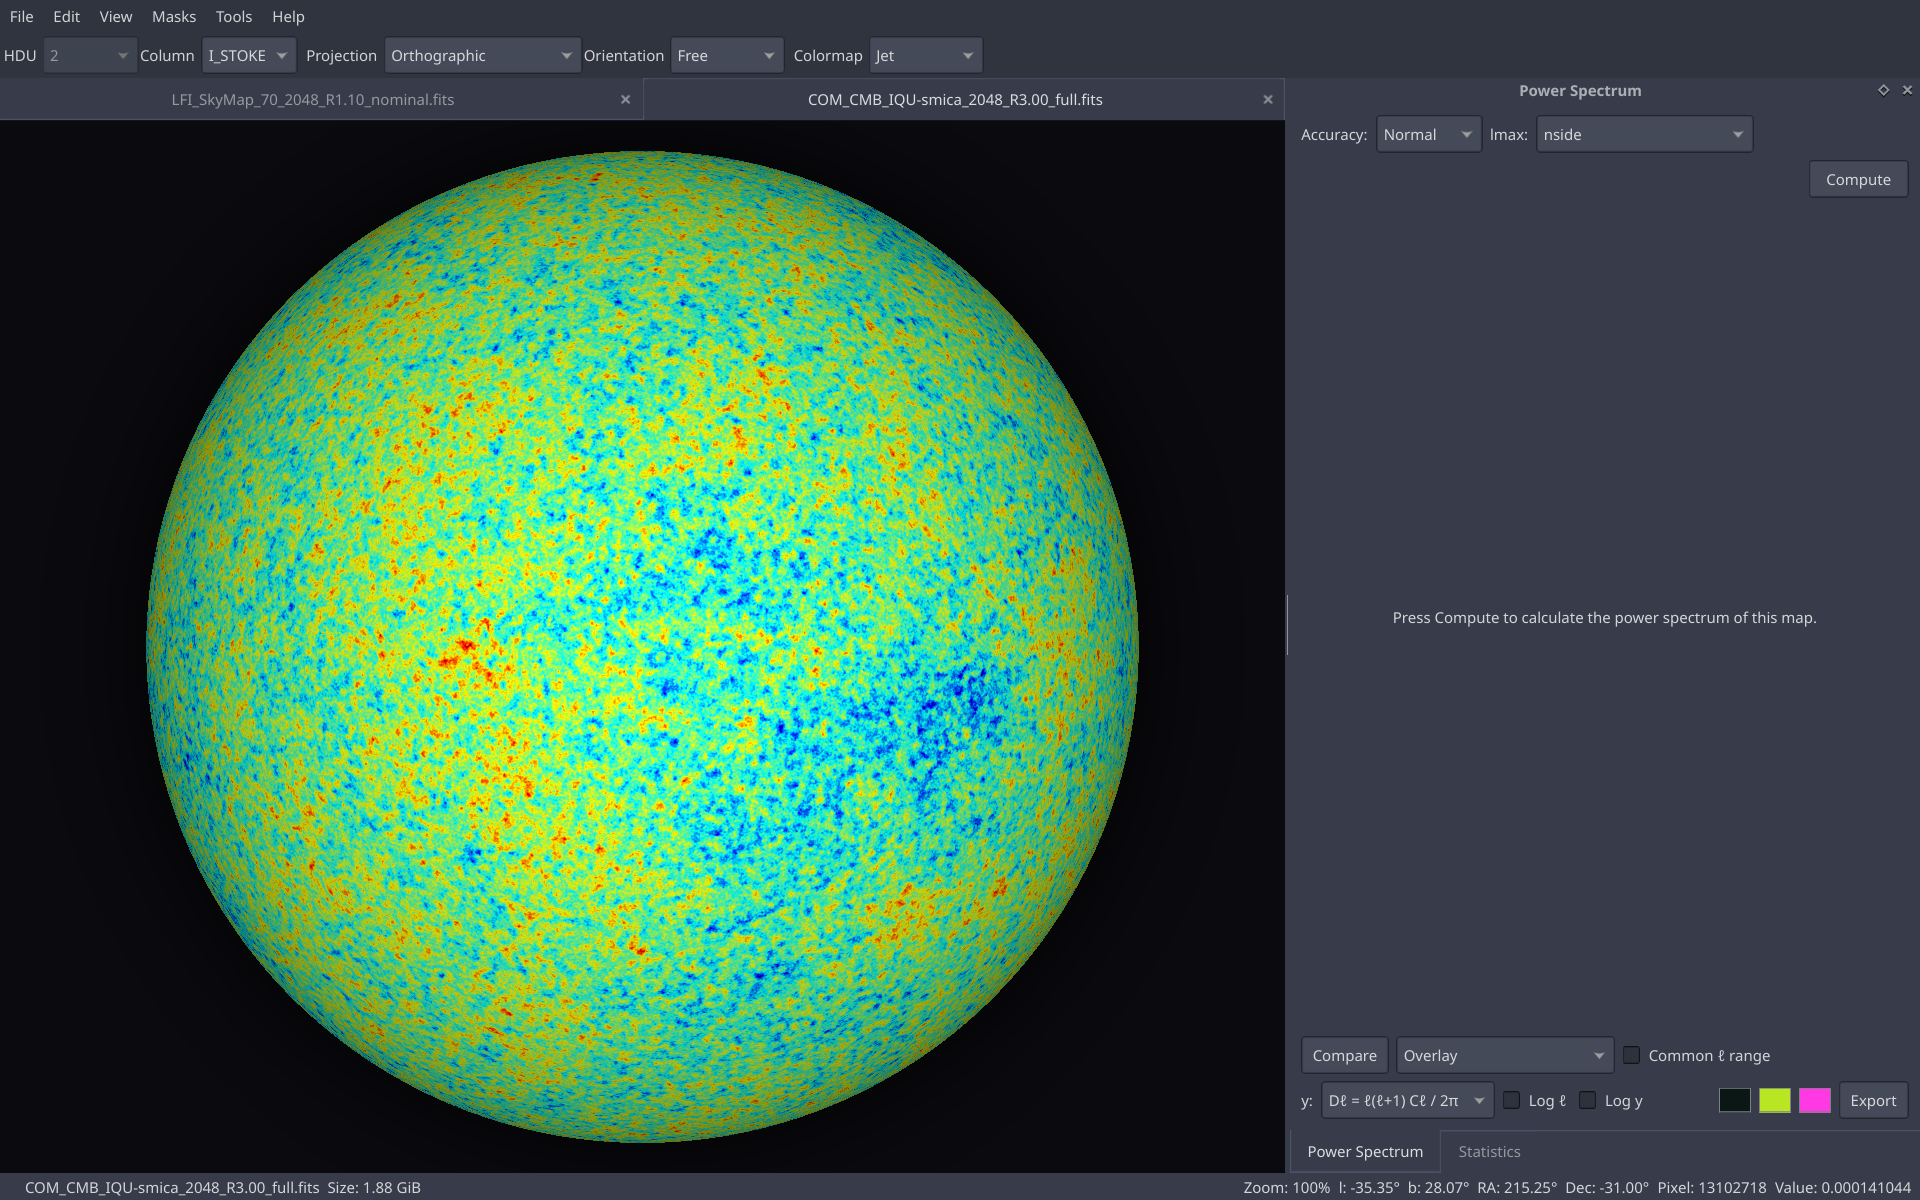Close the LFI_SkyMap_70 tab
Screen dimensions: 1920x1200
click(x=625, y=100)
